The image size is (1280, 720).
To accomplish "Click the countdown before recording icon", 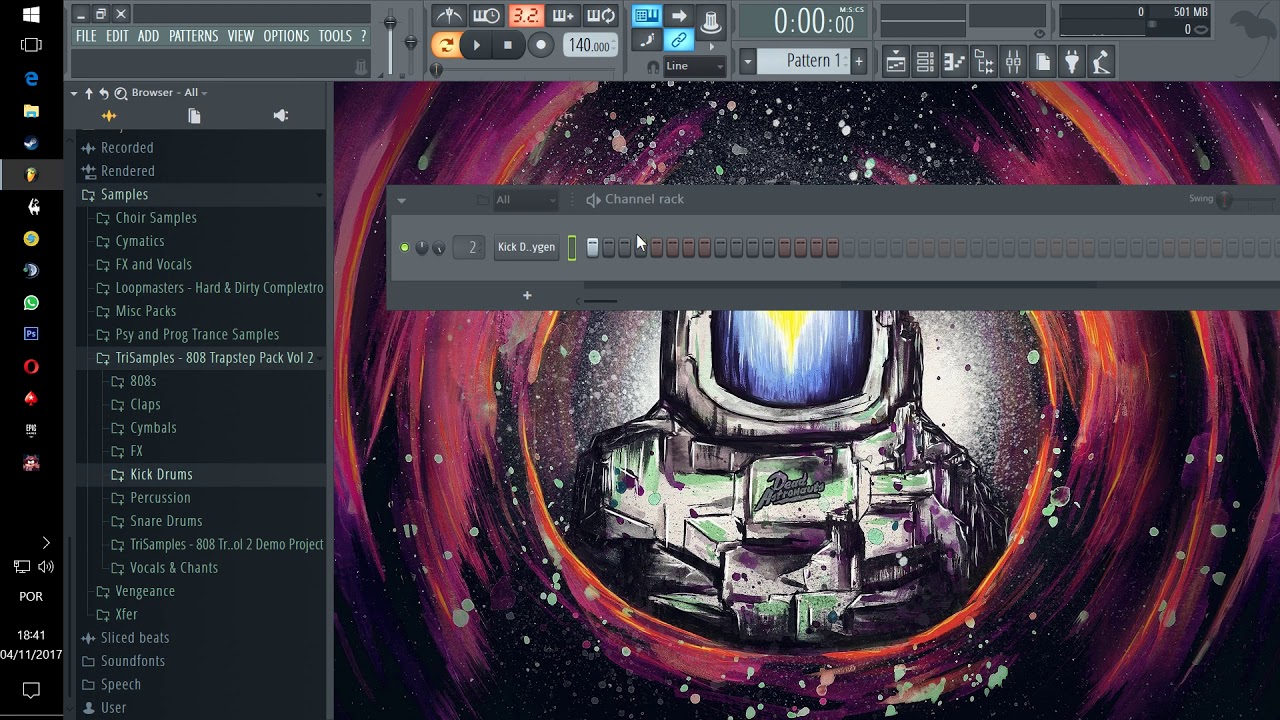I will click(x=525, y=15).
